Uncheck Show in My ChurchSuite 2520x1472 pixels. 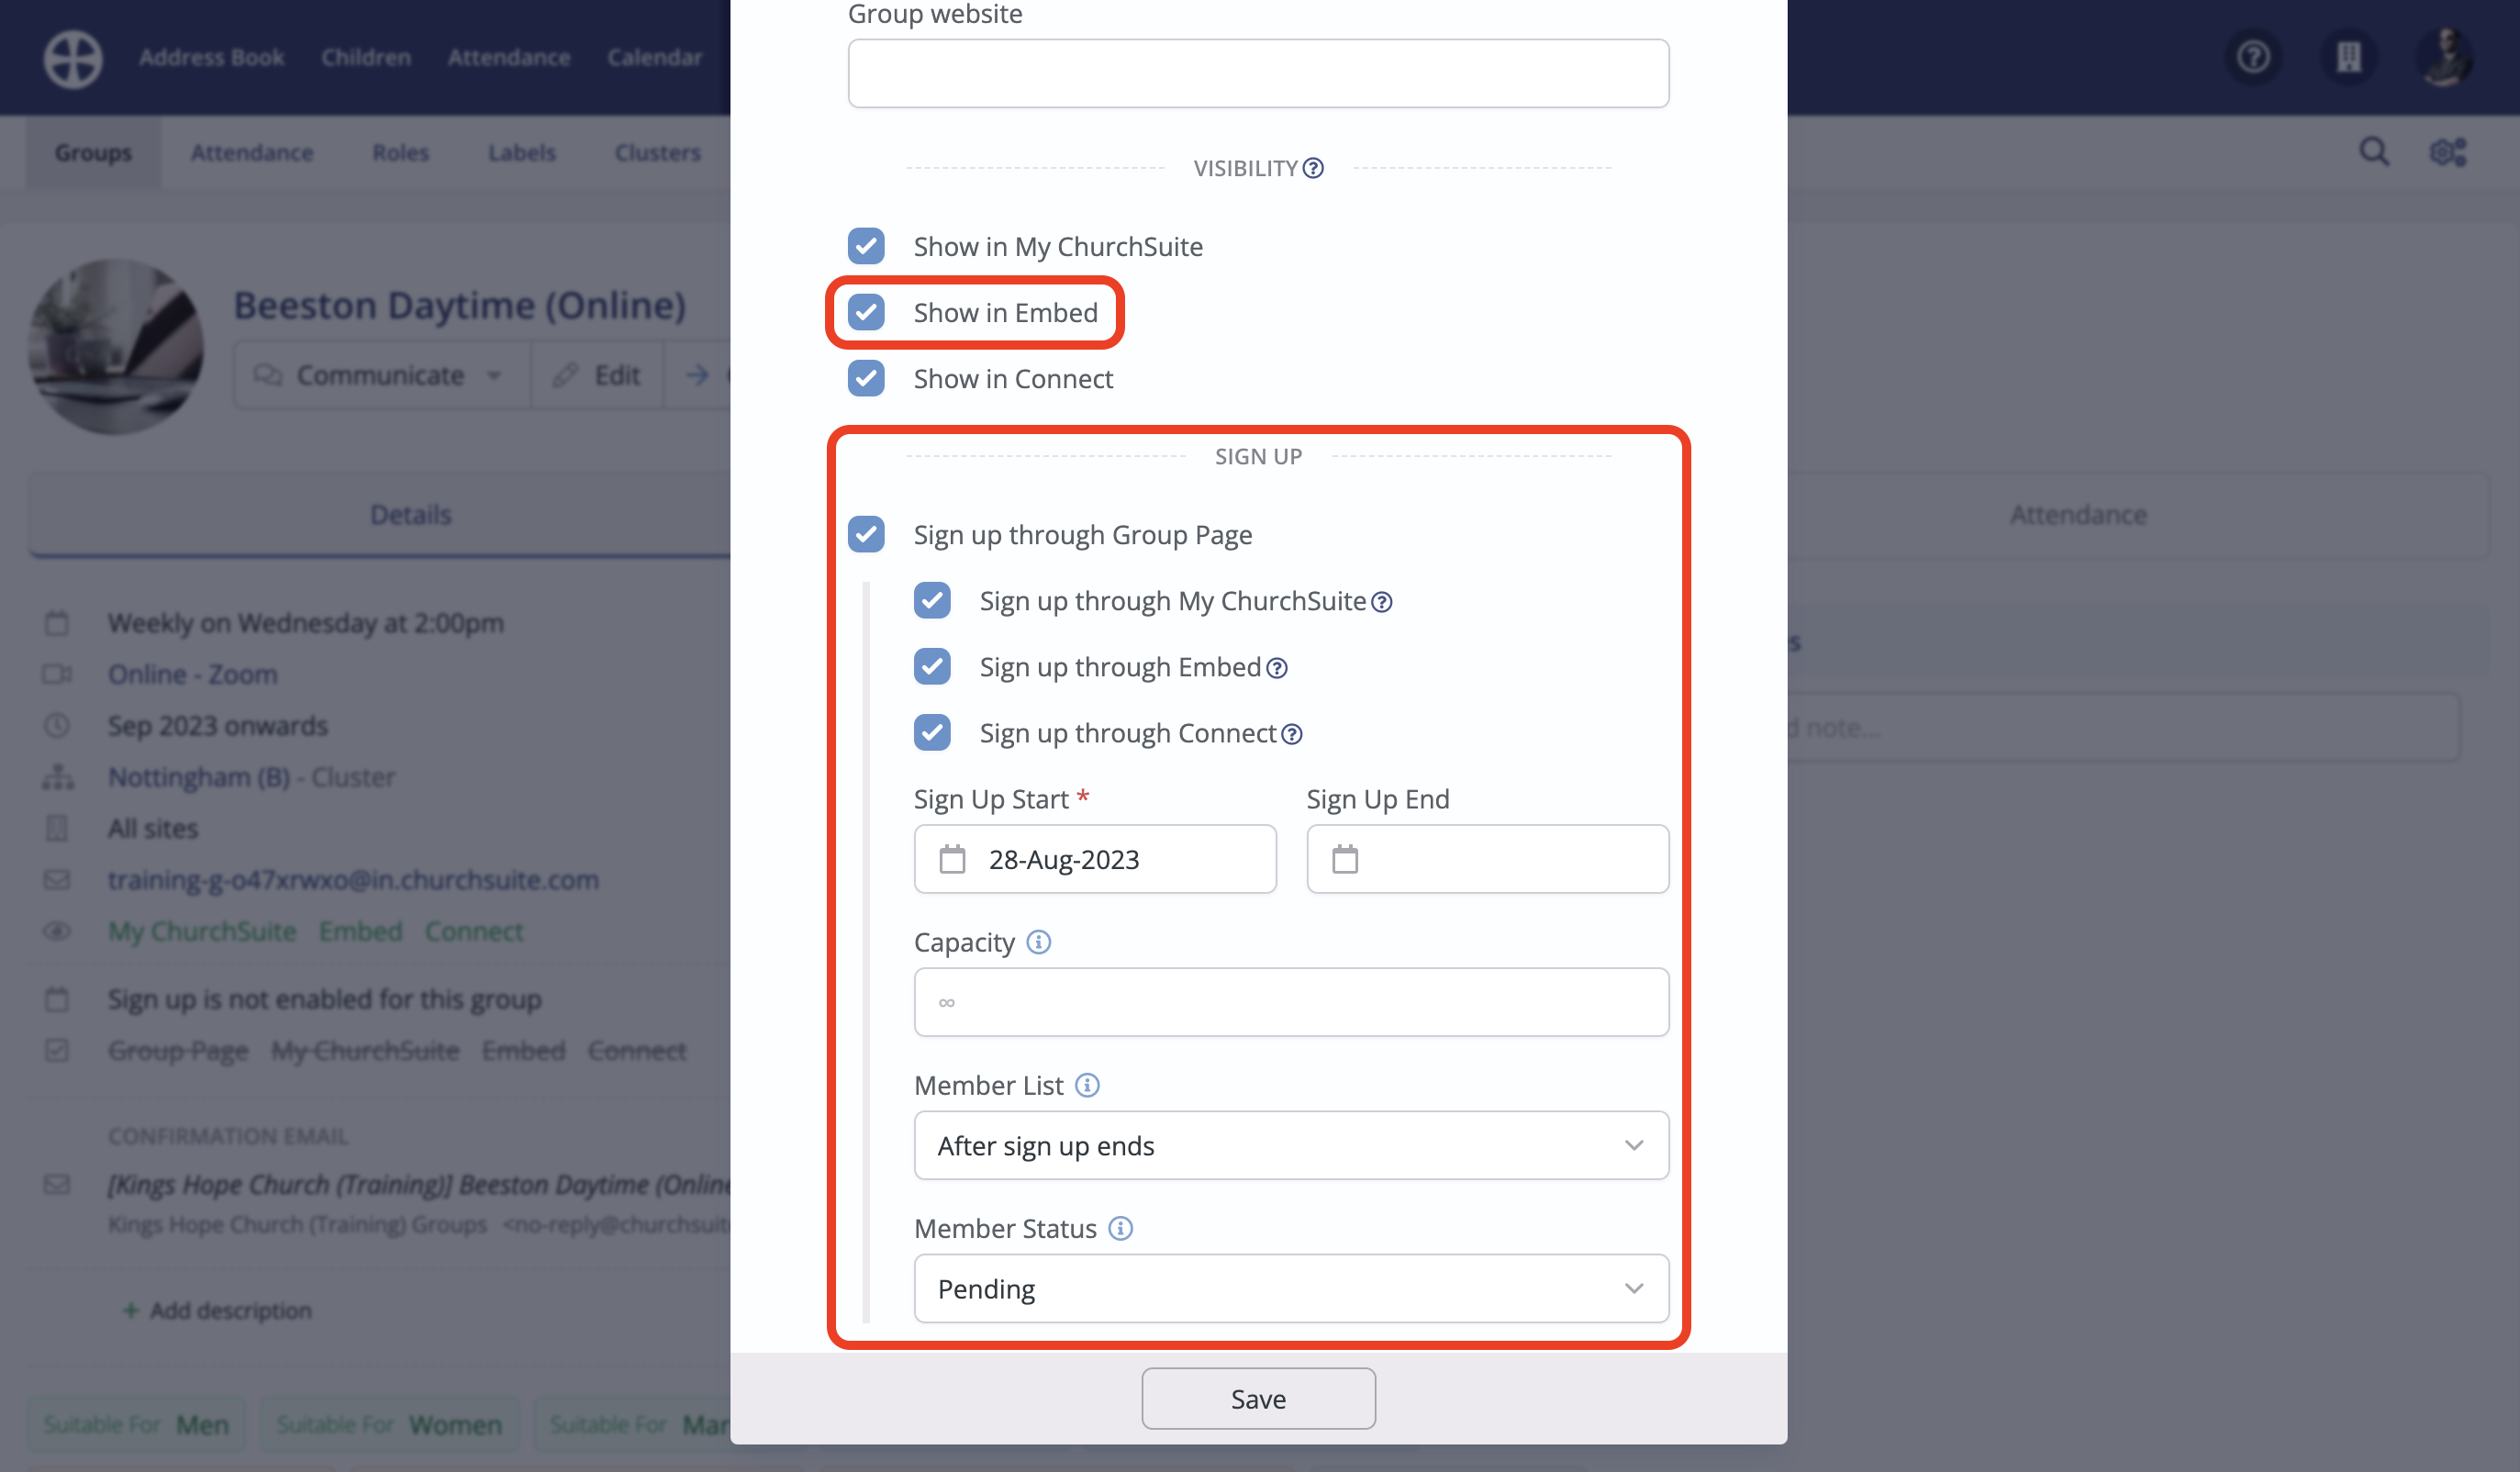click(x=866, y=246)
